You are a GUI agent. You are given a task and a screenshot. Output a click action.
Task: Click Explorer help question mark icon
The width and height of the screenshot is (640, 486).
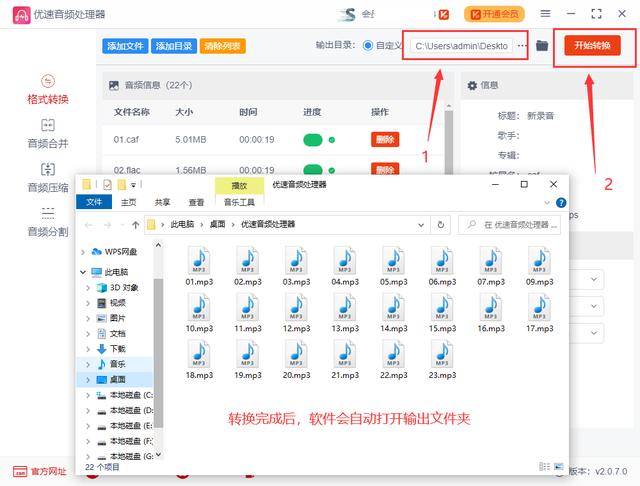pos(561,202)
